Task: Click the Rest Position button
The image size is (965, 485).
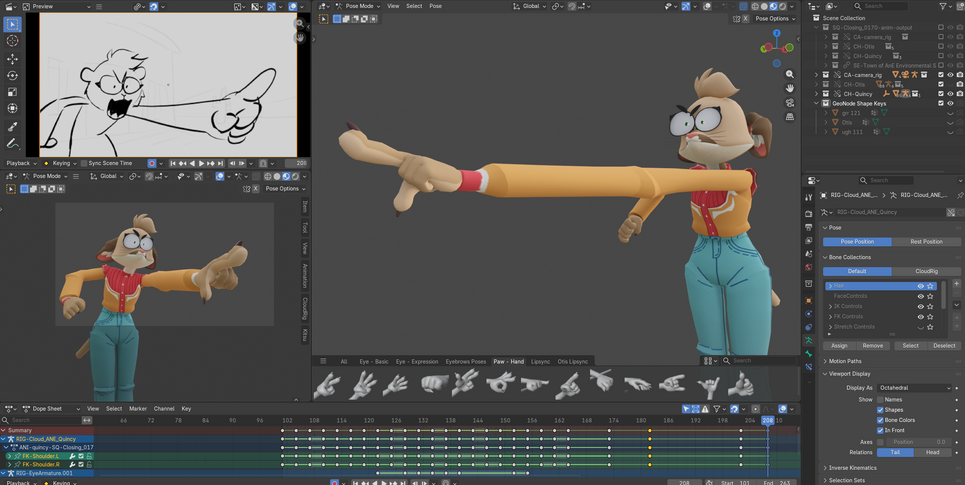Action: click(926, 242)
